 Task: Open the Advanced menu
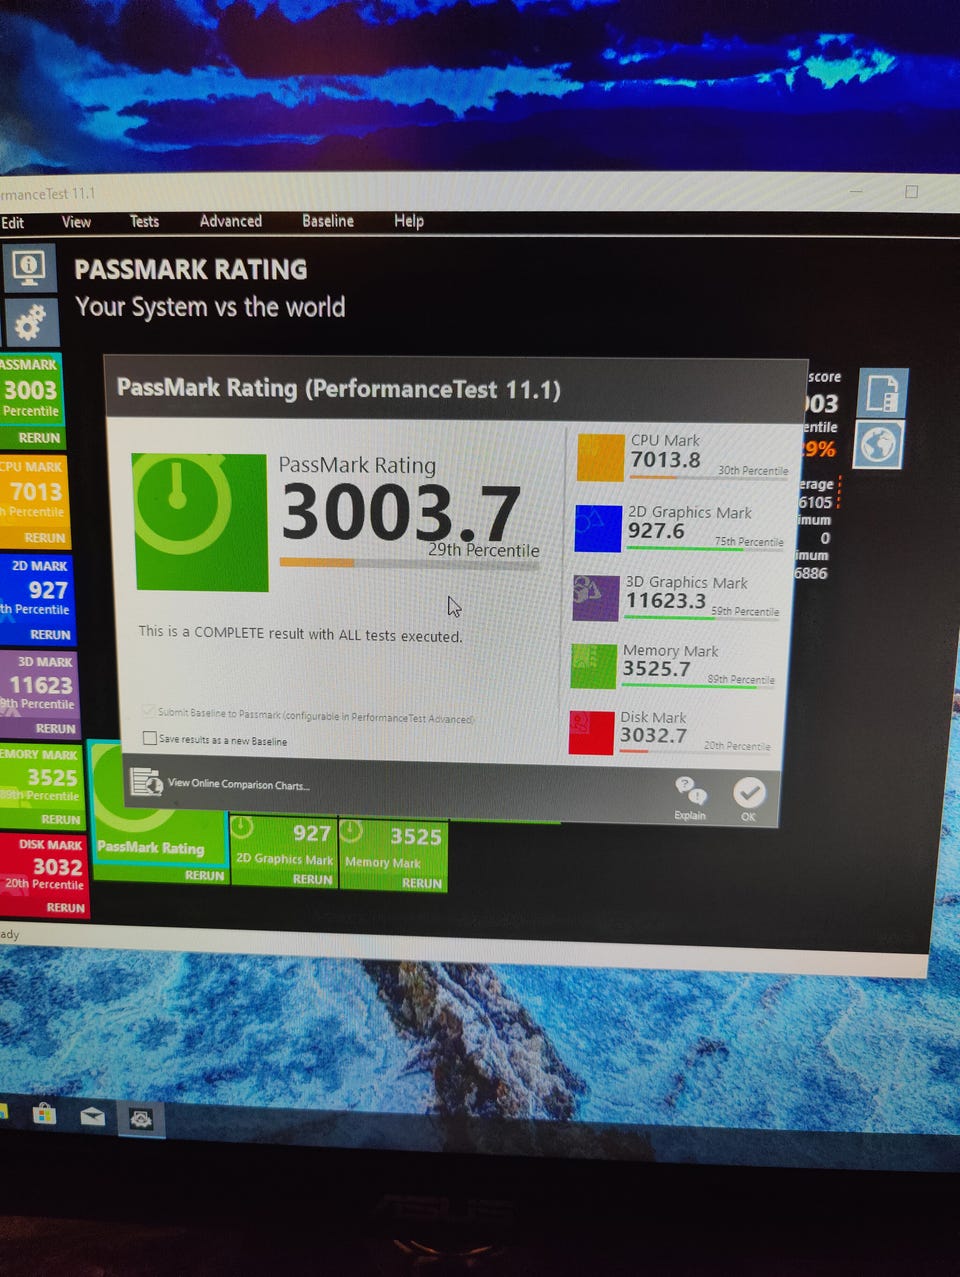coord(231,221)
